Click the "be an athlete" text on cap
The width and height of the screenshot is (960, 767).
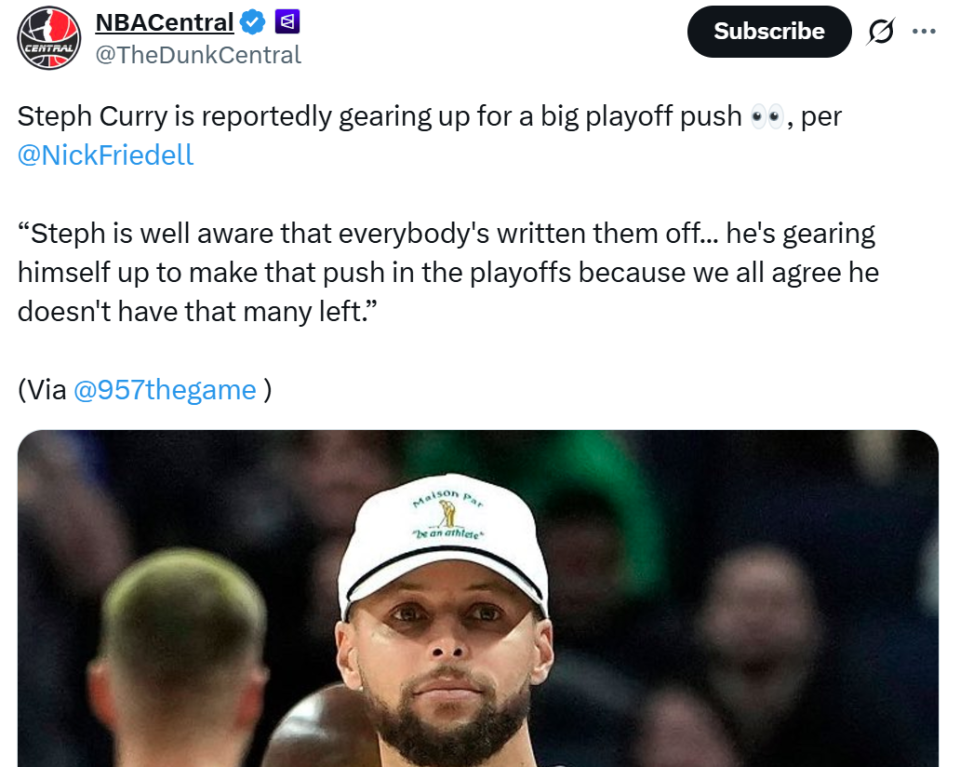pos(446,535)
